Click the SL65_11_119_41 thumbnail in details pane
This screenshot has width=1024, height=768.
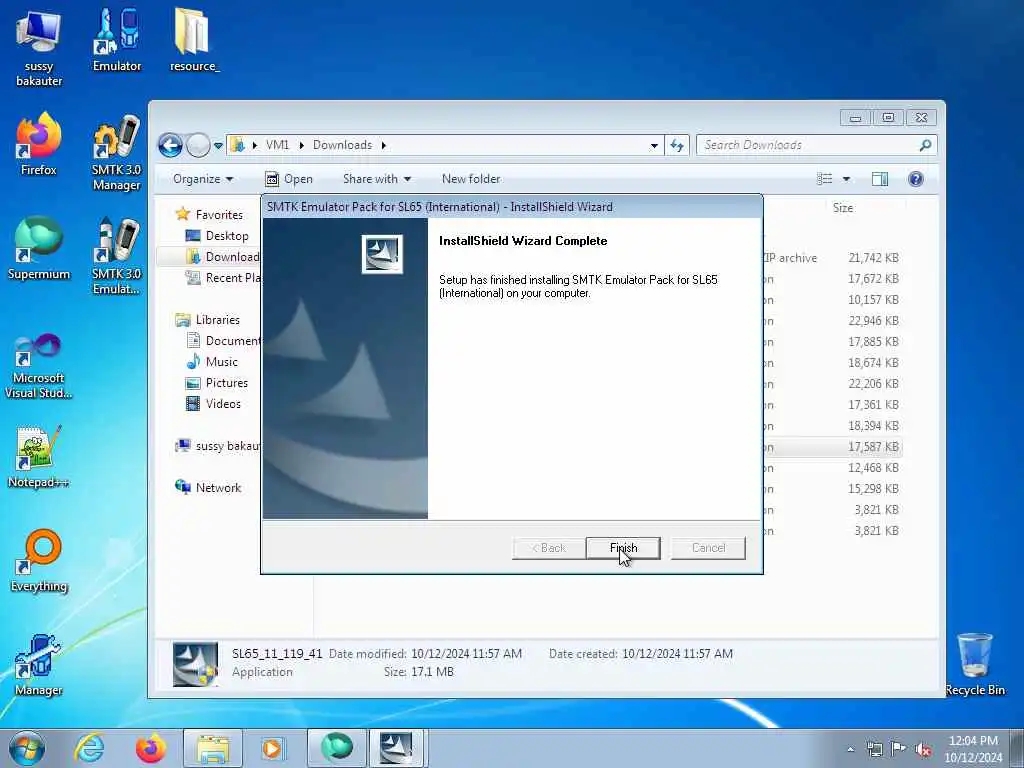[195, 664]
